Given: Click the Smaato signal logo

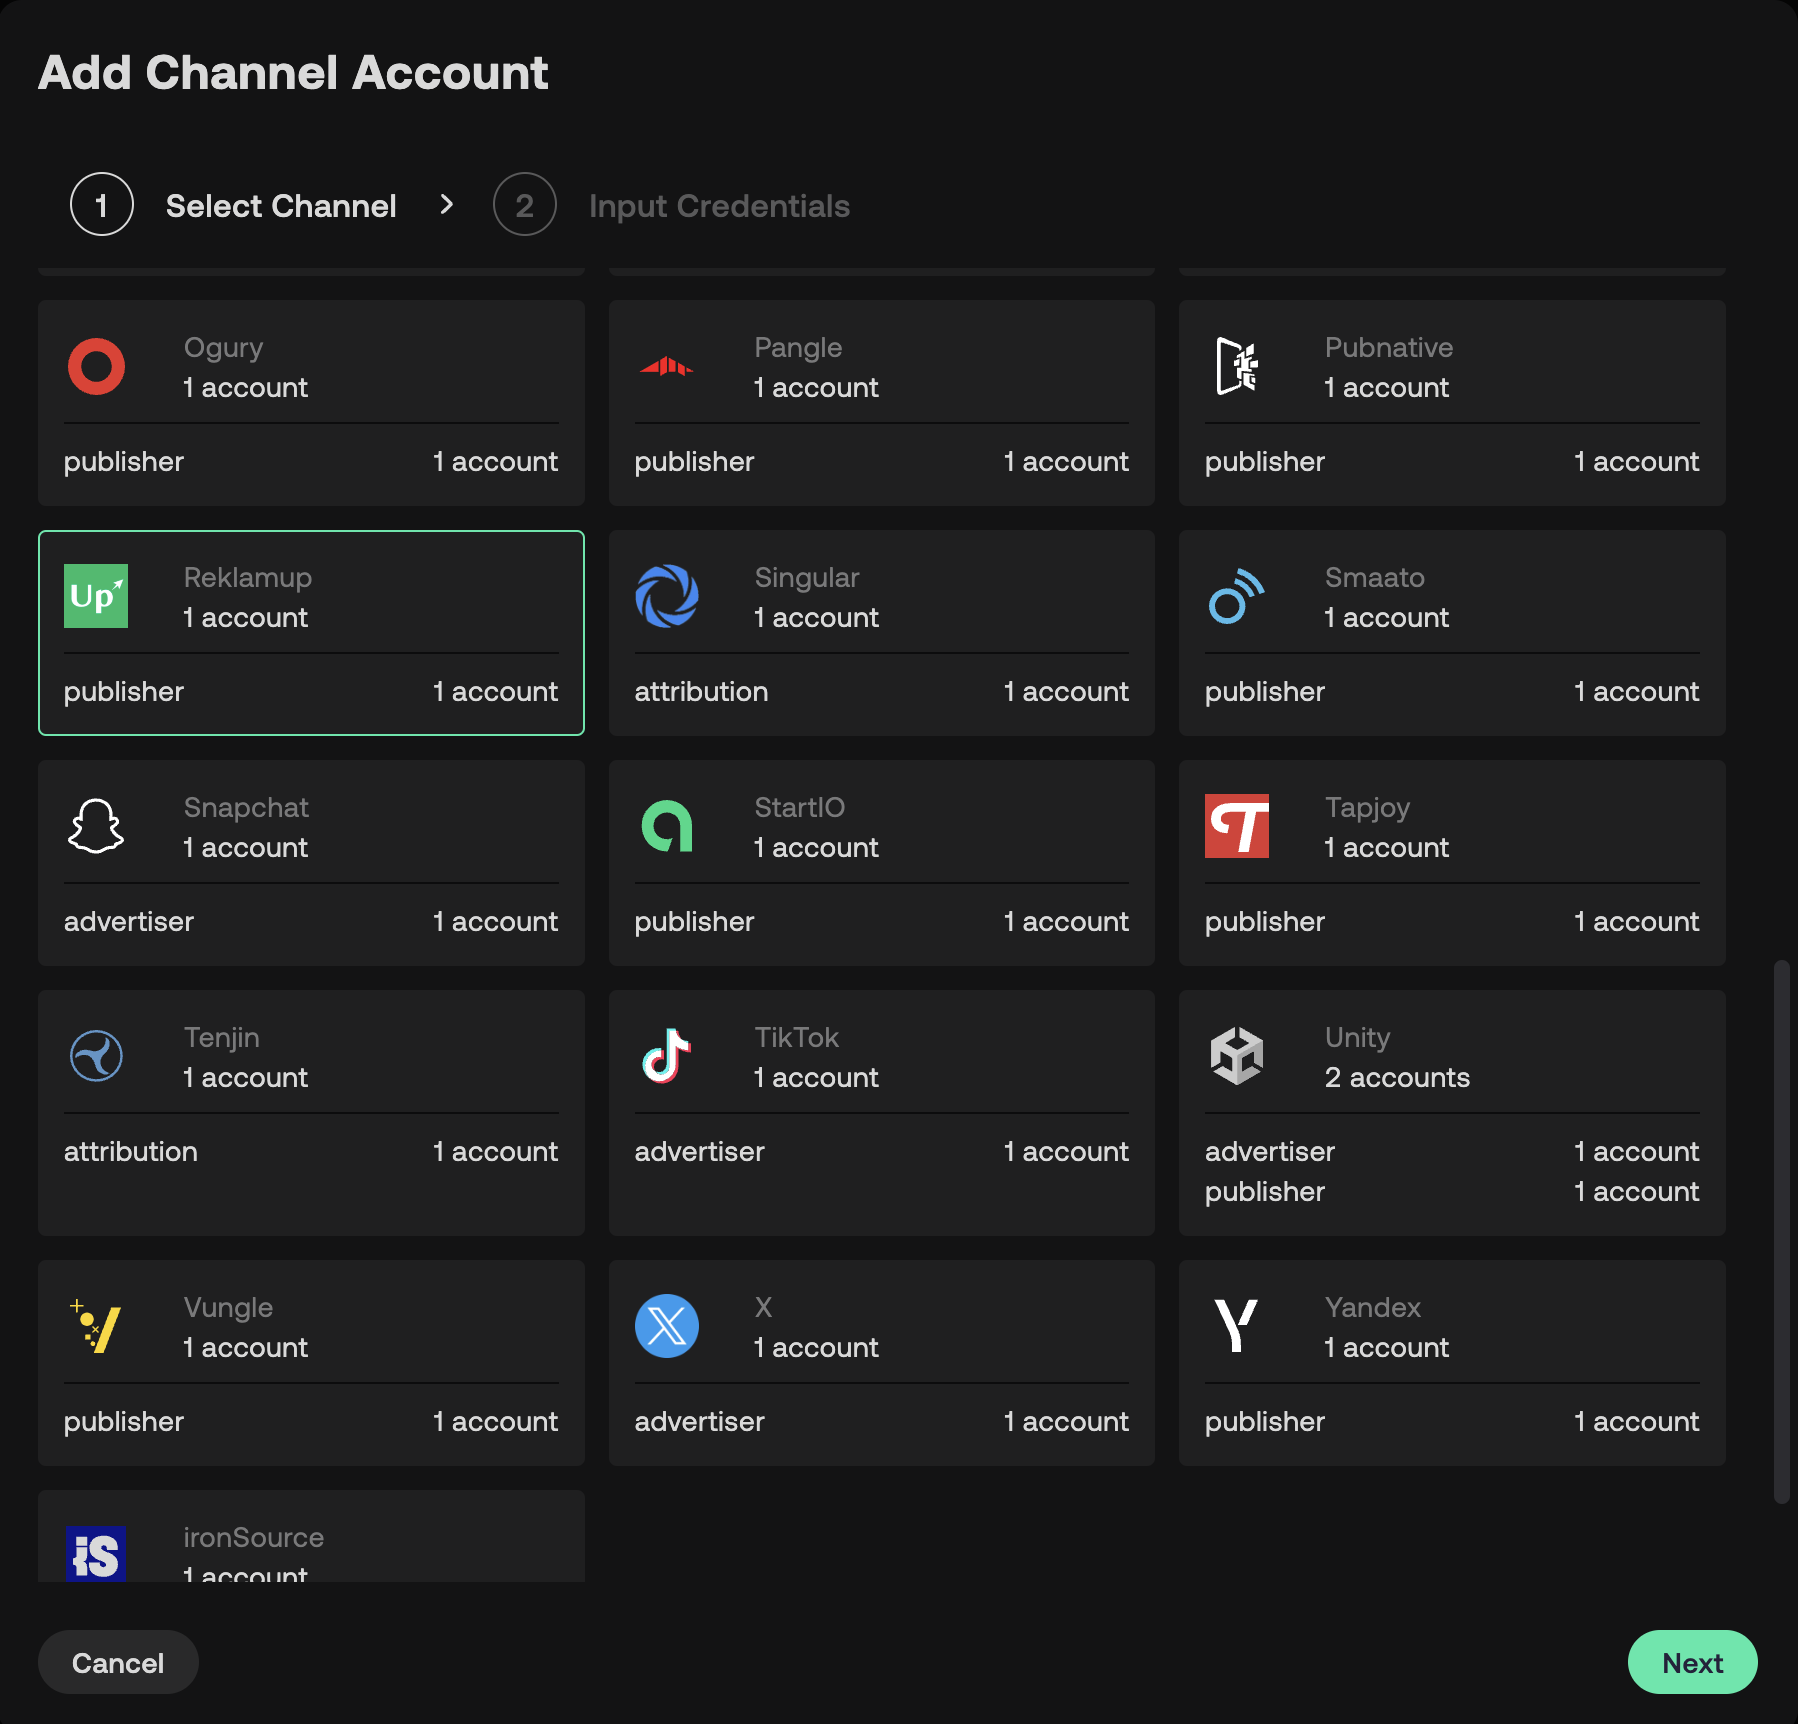Looking at the screenshot, I should click(1237, 596).
